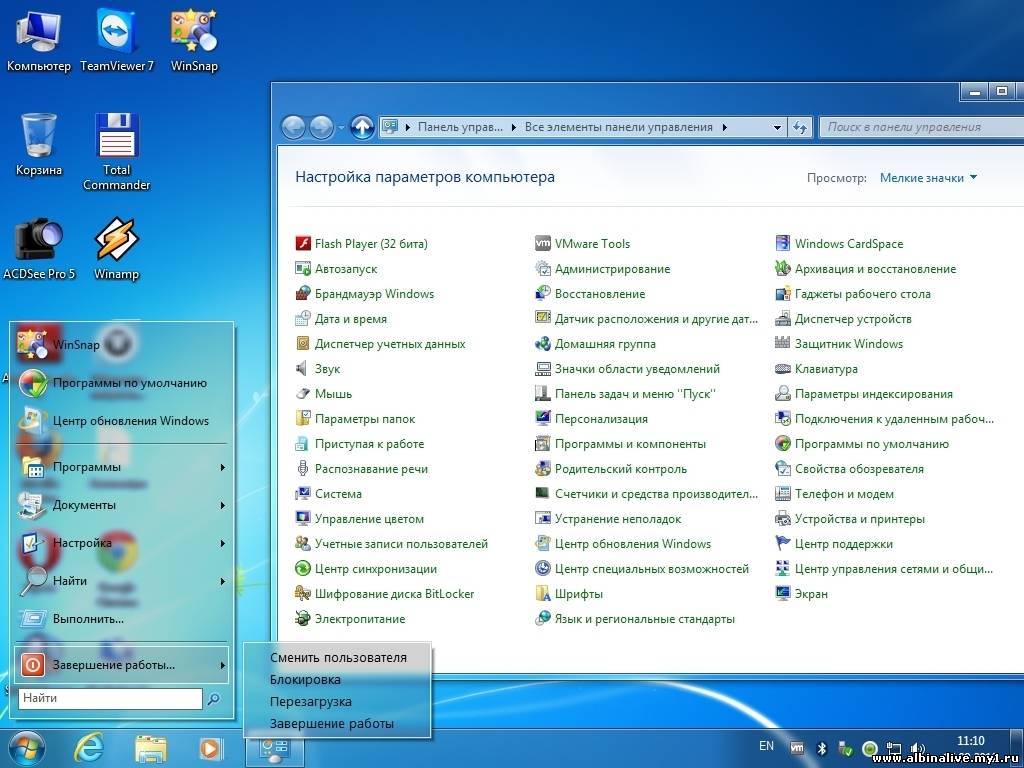
Task: Expand the Настройка submenu arrow
Action: 223,543
